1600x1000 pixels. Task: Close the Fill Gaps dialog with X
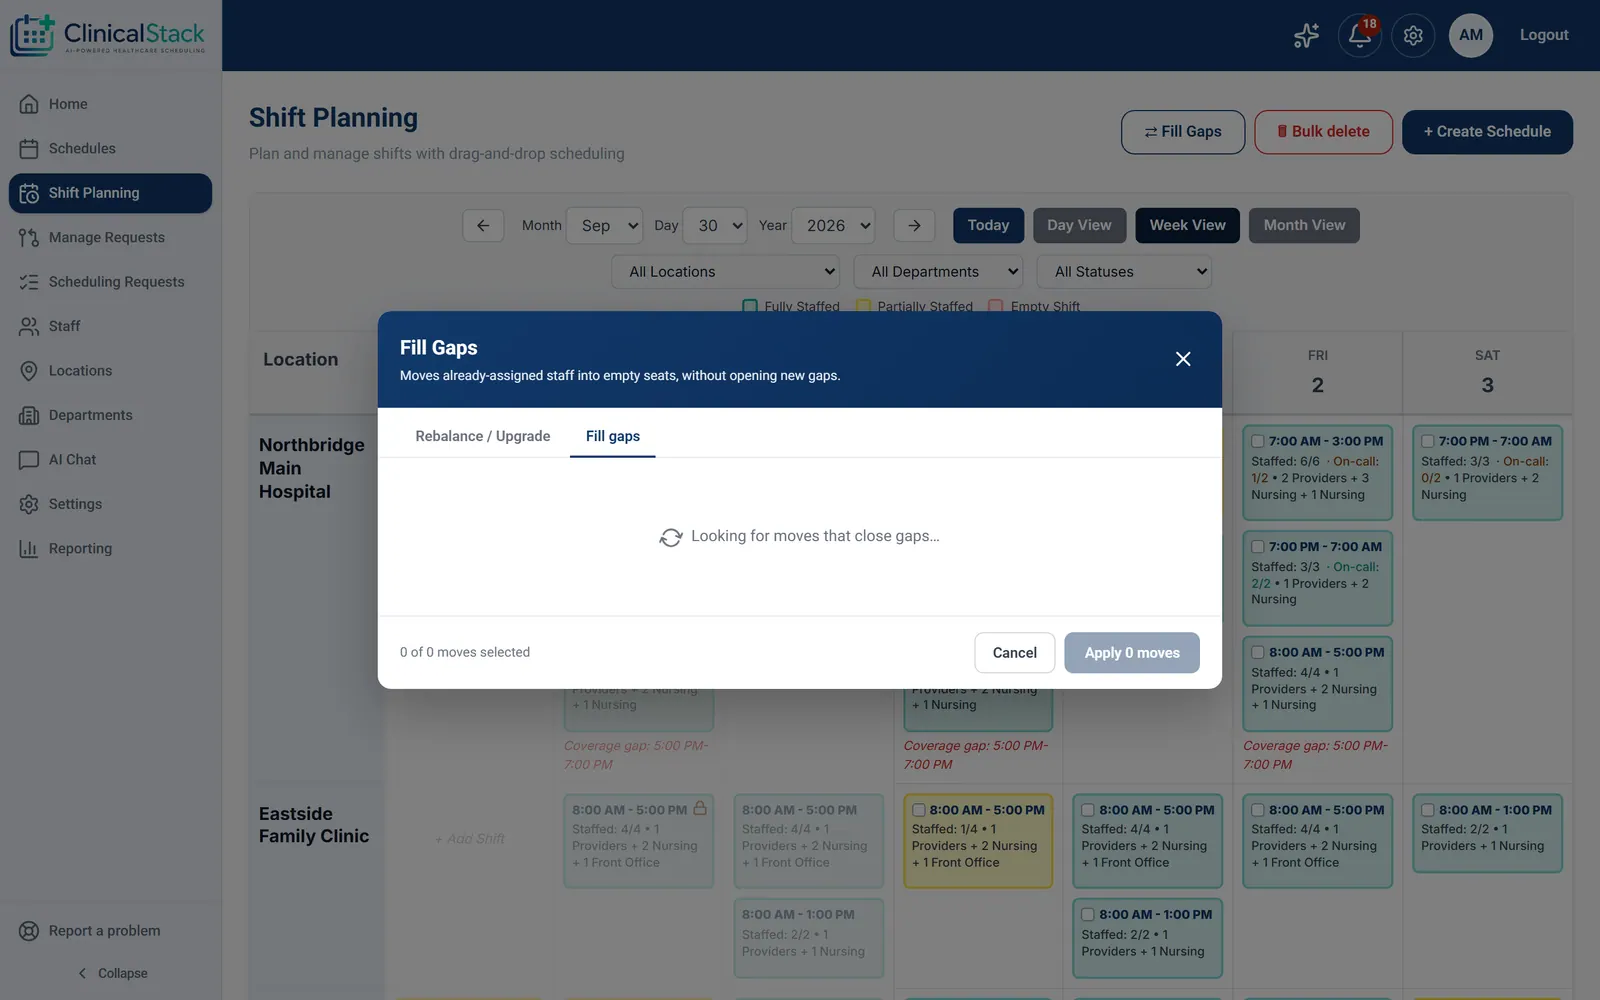pyautogui.click(x=1183, y=359)
